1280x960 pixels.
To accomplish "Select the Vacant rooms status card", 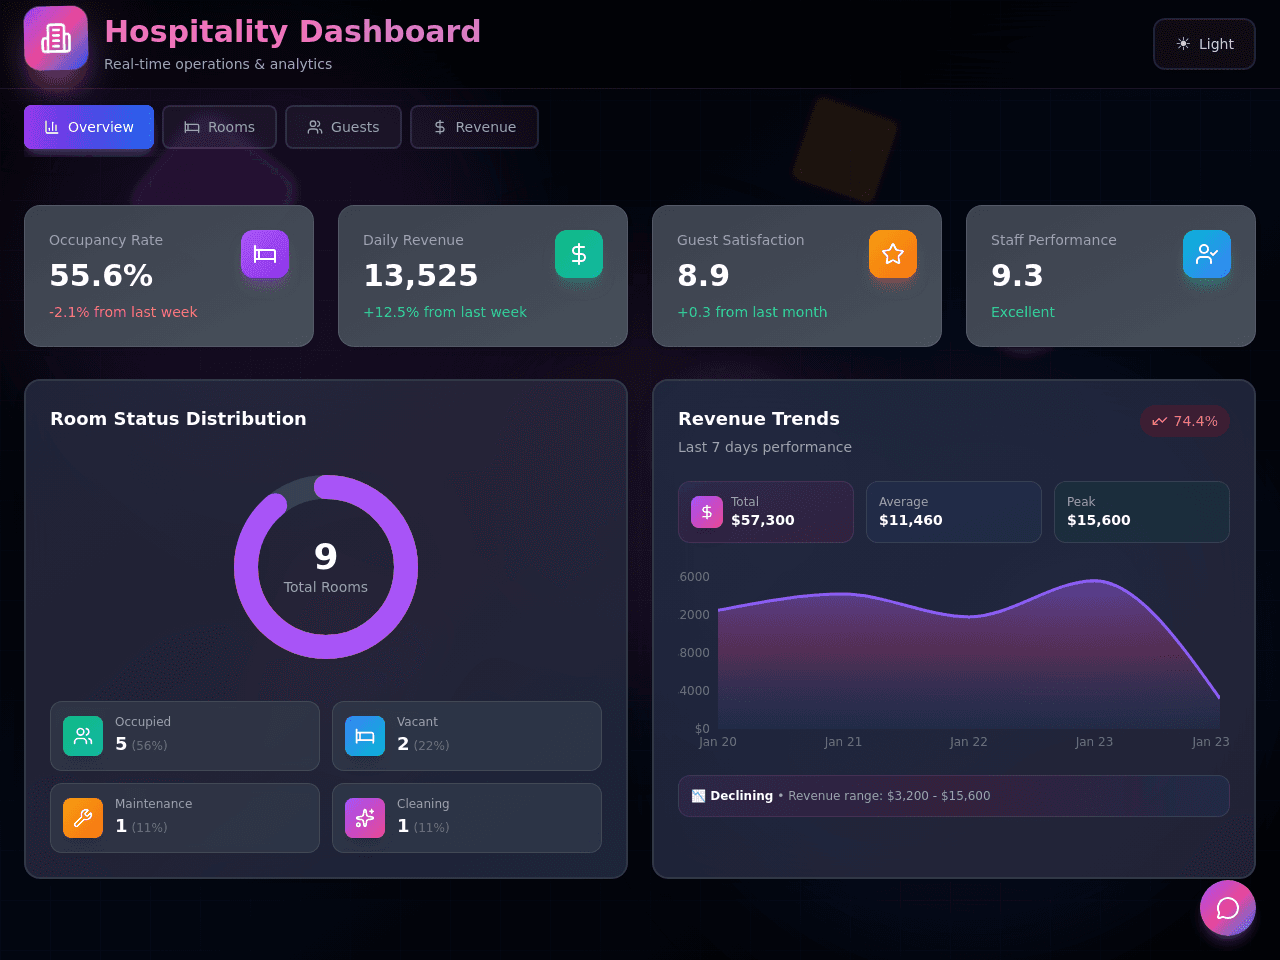I will pyautogui.click(x=467, y=736).
